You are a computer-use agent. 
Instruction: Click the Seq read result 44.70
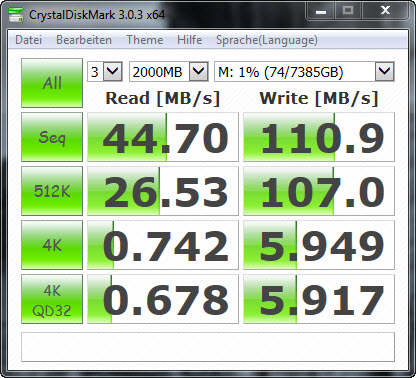(x=163, y=137)
